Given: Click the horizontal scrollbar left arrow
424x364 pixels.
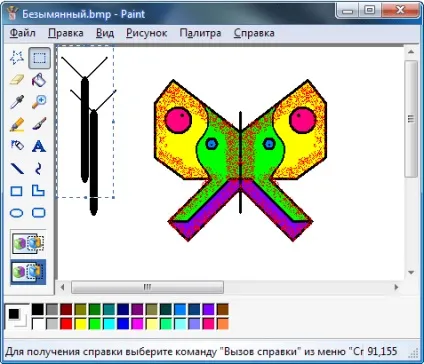Looking at the screenshot, I should [x=62, y=287].
